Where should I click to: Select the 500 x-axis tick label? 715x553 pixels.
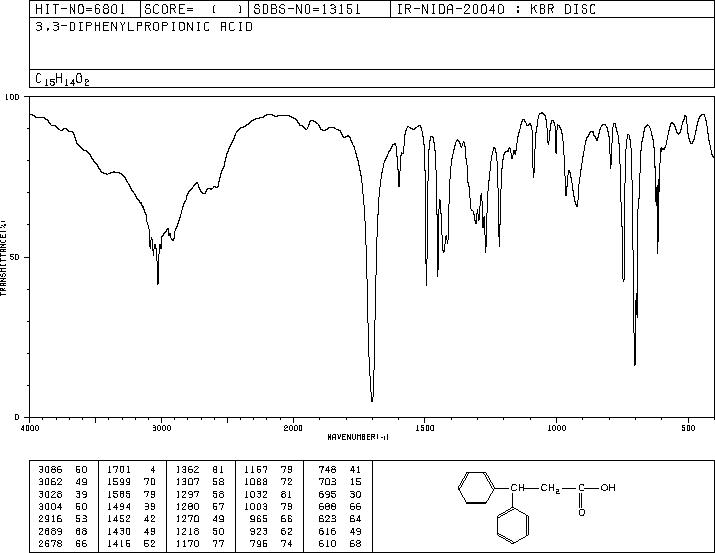689,428
